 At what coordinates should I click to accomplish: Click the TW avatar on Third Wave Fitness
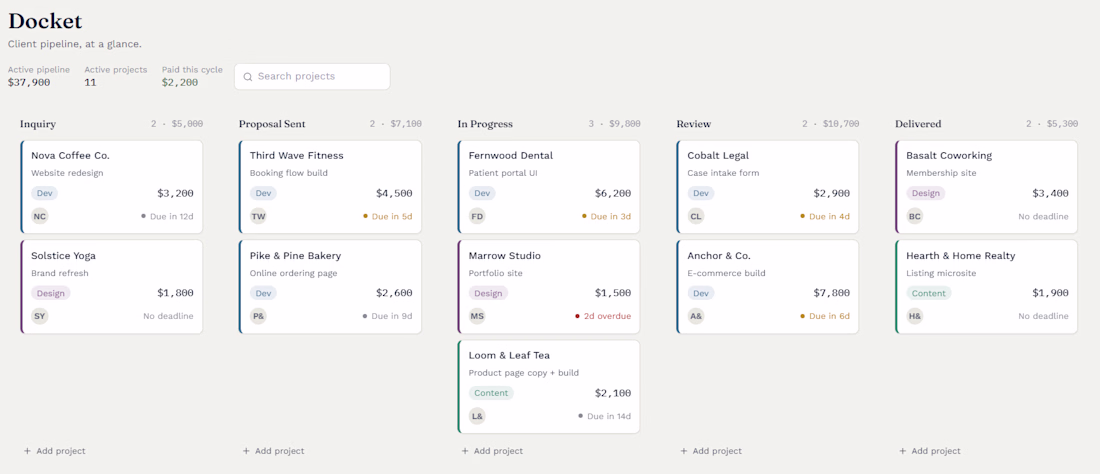coord(259,216)
